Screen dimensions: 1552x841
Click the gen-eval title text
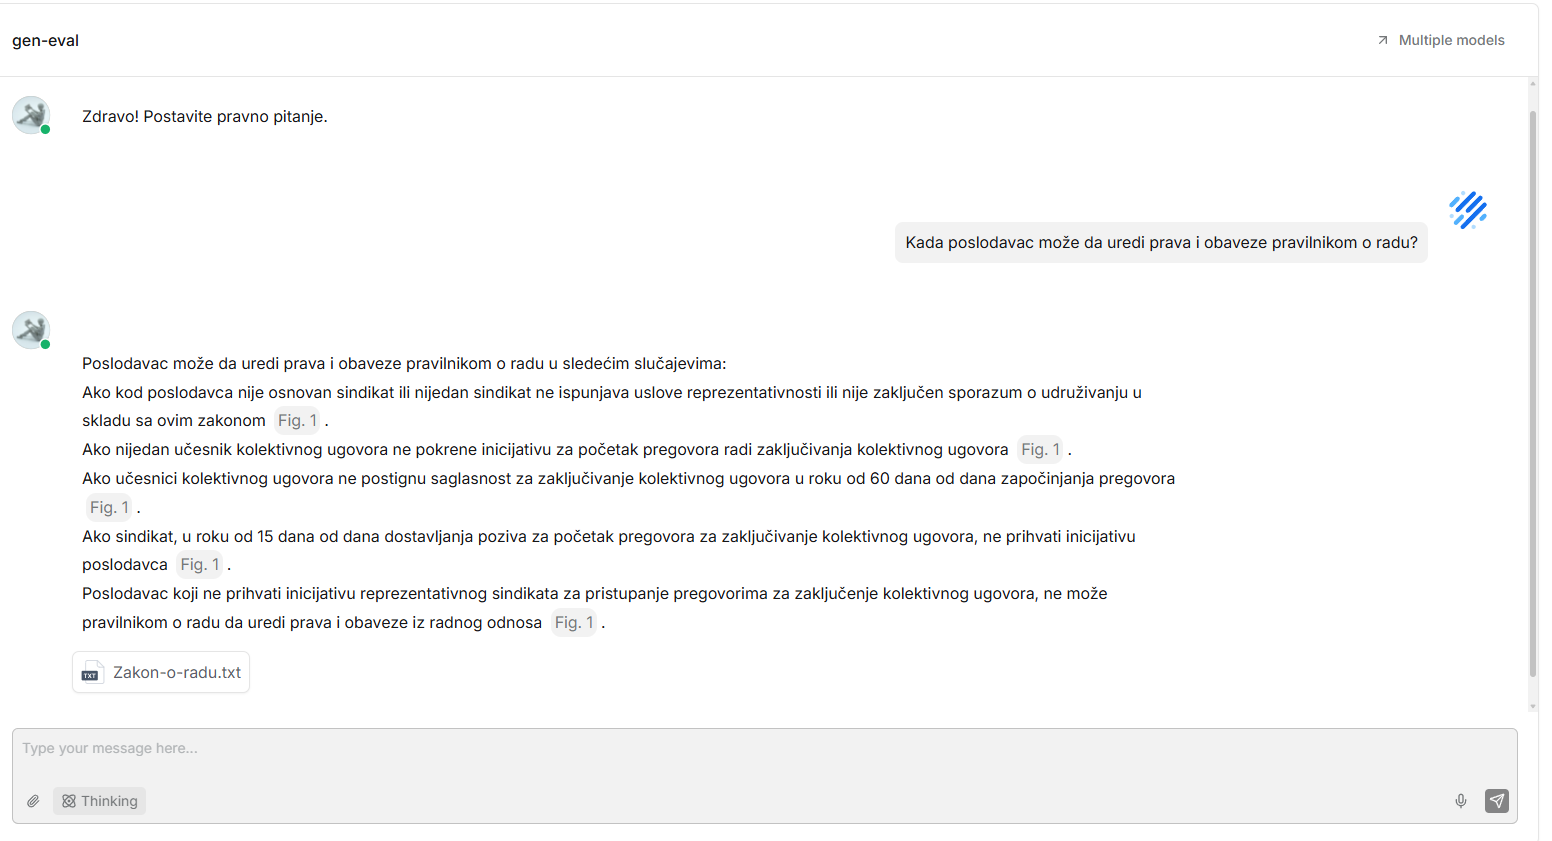[x=45, y=40]
